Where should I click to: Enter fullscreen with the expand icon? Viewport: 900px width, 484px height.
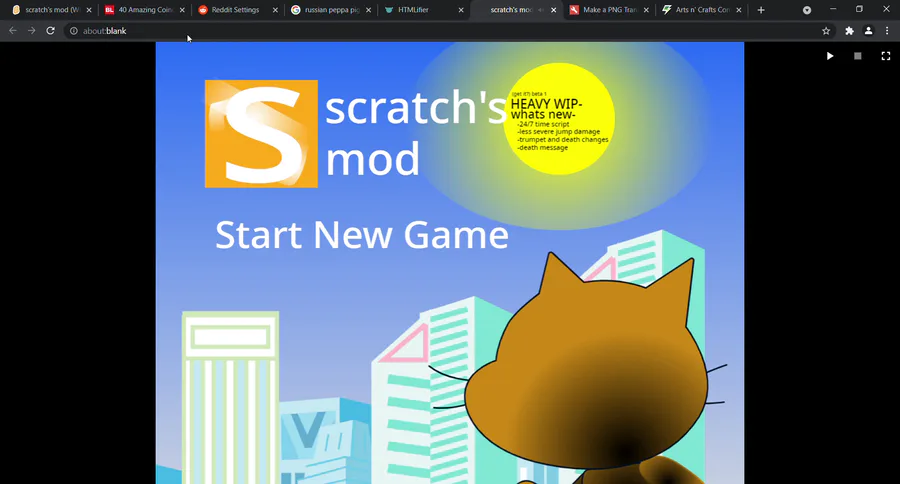(886, 56)
